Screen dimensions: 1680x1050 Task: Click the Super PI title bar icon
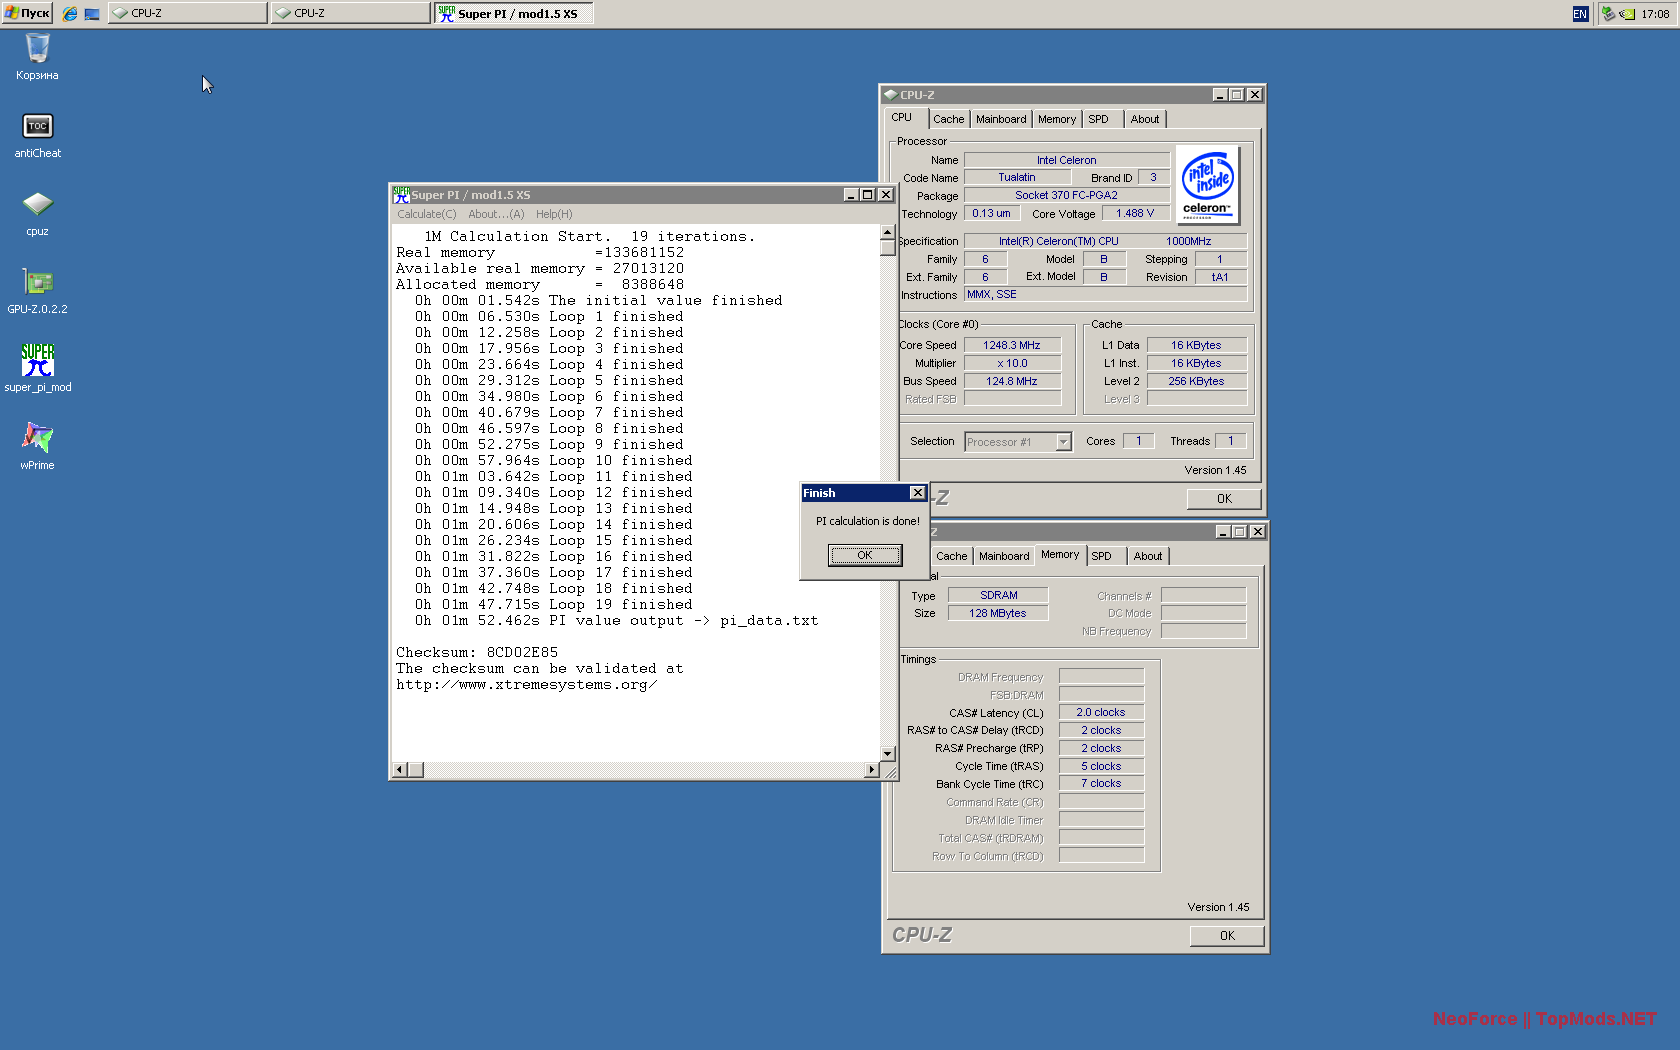point(401,195)
